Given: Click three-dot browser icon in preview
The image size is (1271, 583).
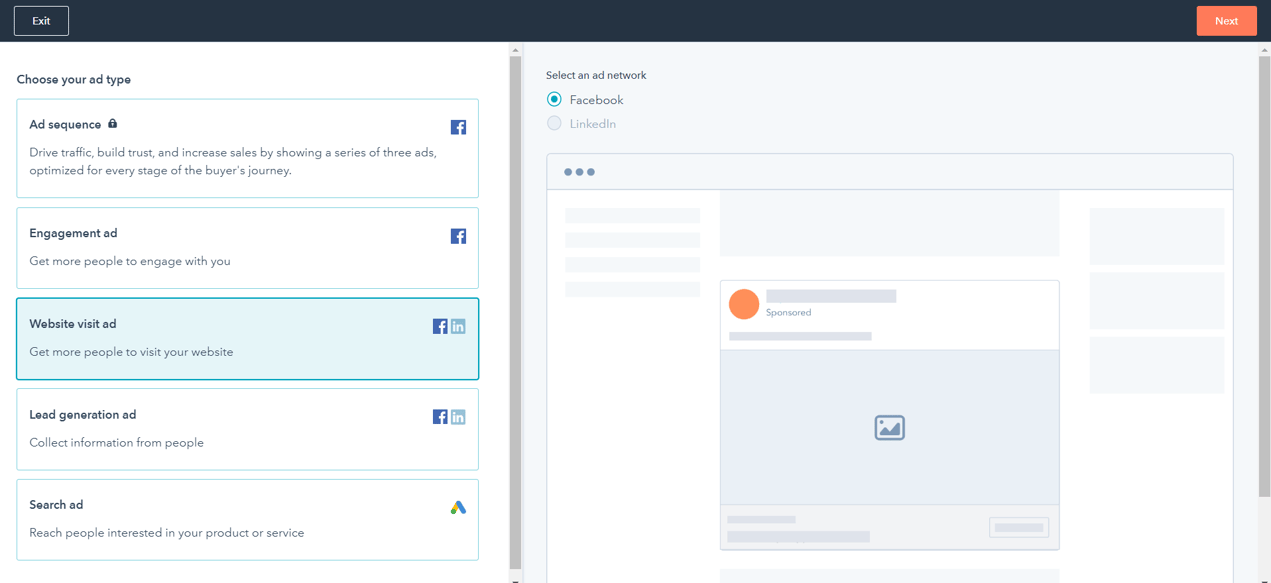Looking at the screenshot, I should [579, 172].
